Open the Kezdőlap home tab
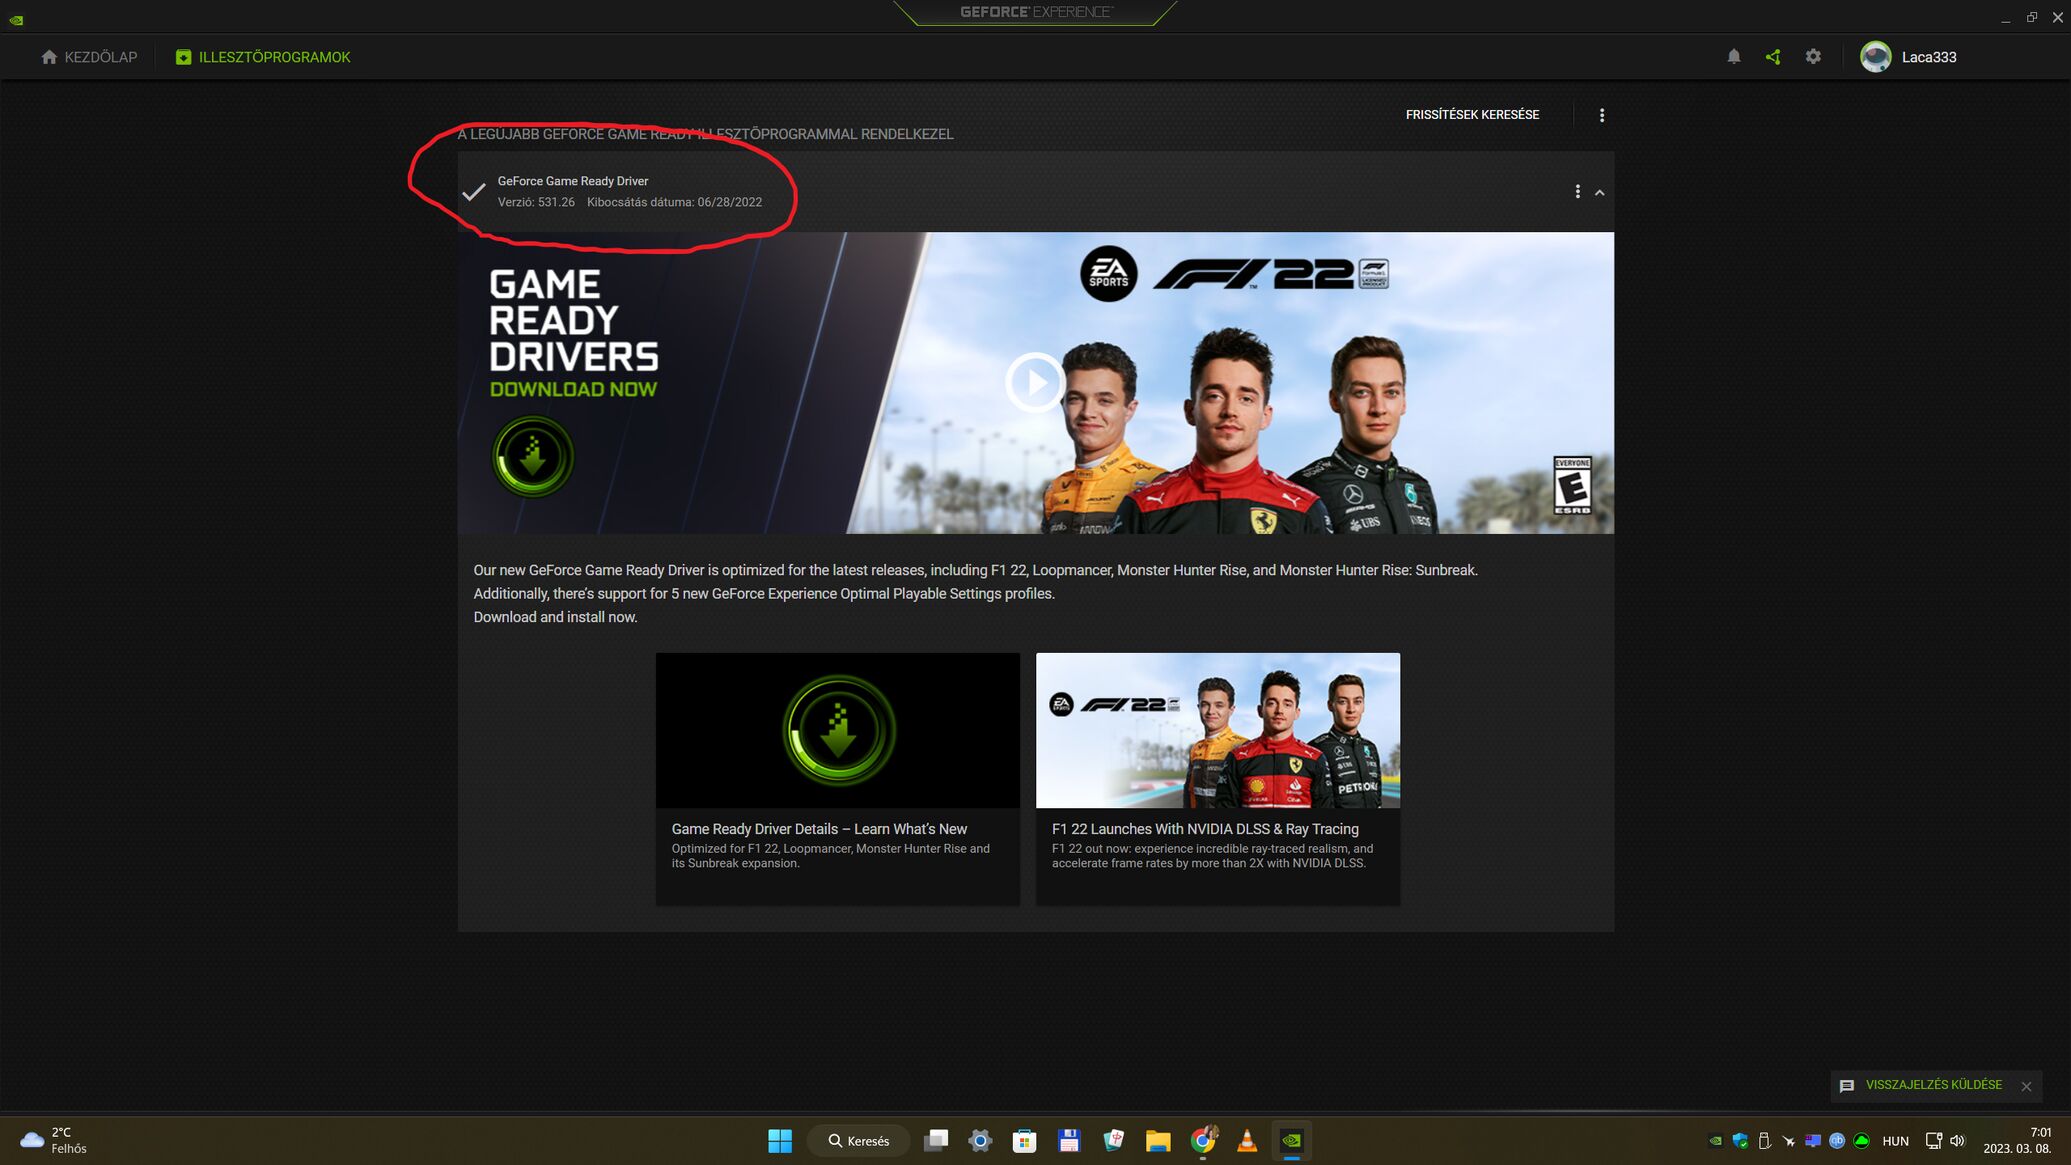The width and height of the screenshot is (2071, 1165). pyautogui.click(x=89, y=57)
